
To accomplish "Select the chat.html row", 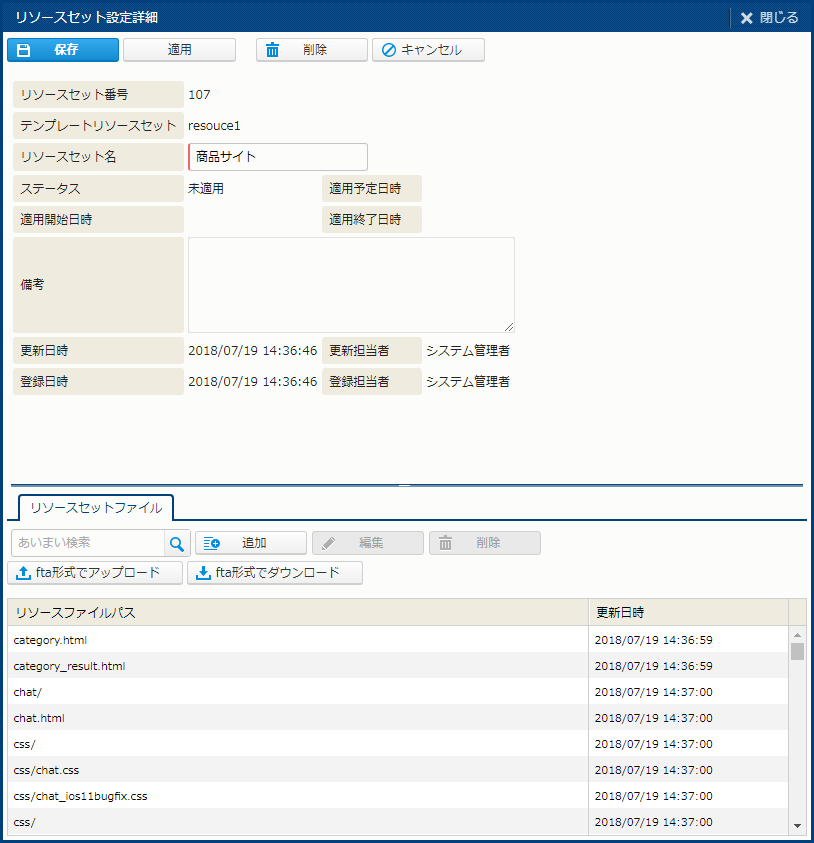I will (x=298, y=718).
